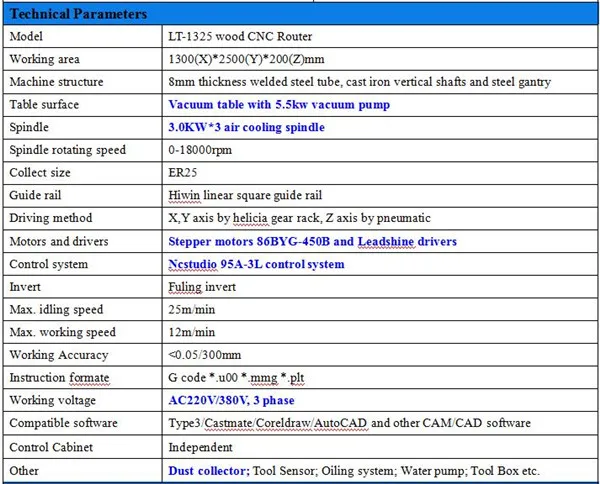Click 'Ncstudio 95A-3L control system' value
The height and width of the screenshot is (484, 600).
pyautogui.click(x=256, y=264)
